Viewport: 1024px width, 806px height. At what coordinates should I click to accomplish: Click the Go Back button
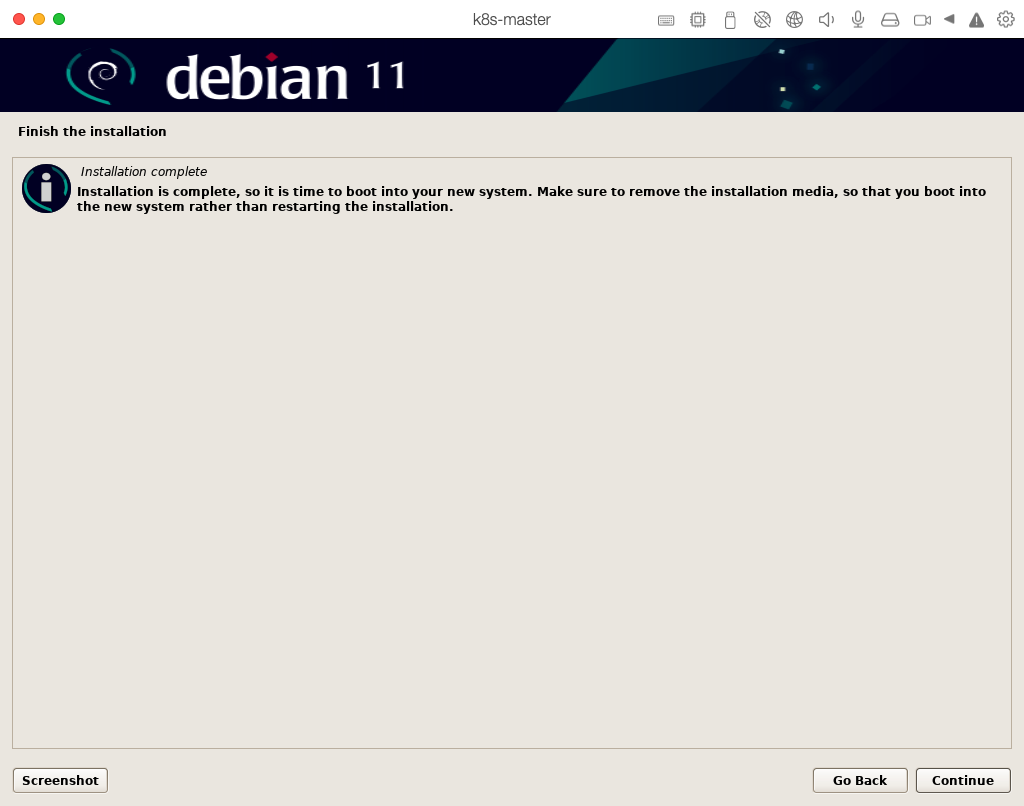click(860, 781)
